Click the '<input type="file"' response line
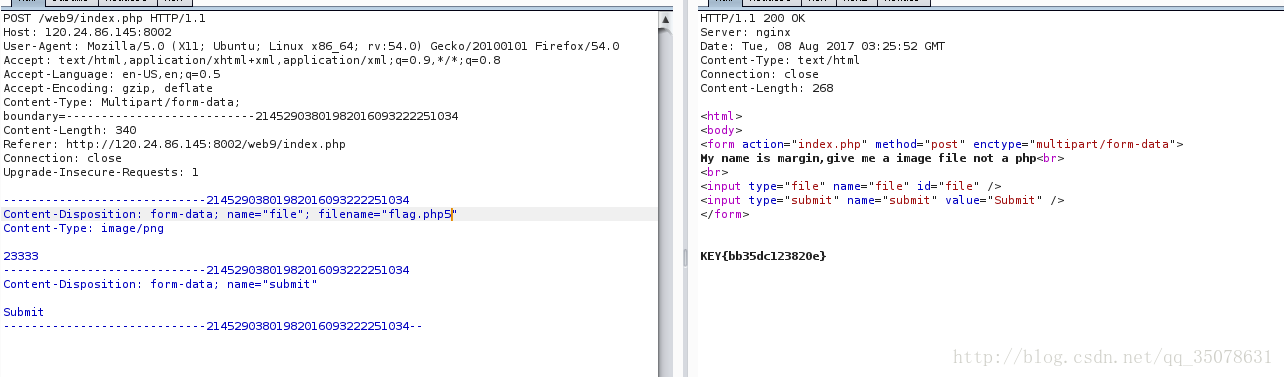This screenshot has height=377, width=1284. (x=851, y=186)
